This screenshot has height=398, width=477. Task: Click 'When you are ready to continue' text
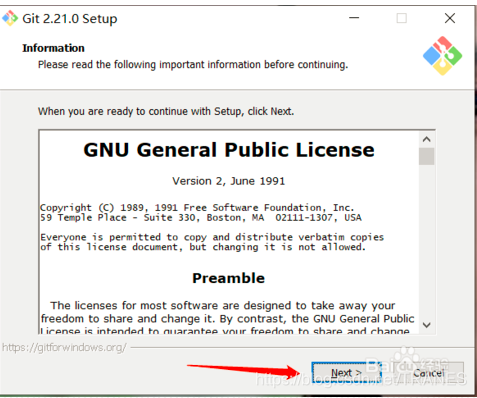(x=166, y=111)
